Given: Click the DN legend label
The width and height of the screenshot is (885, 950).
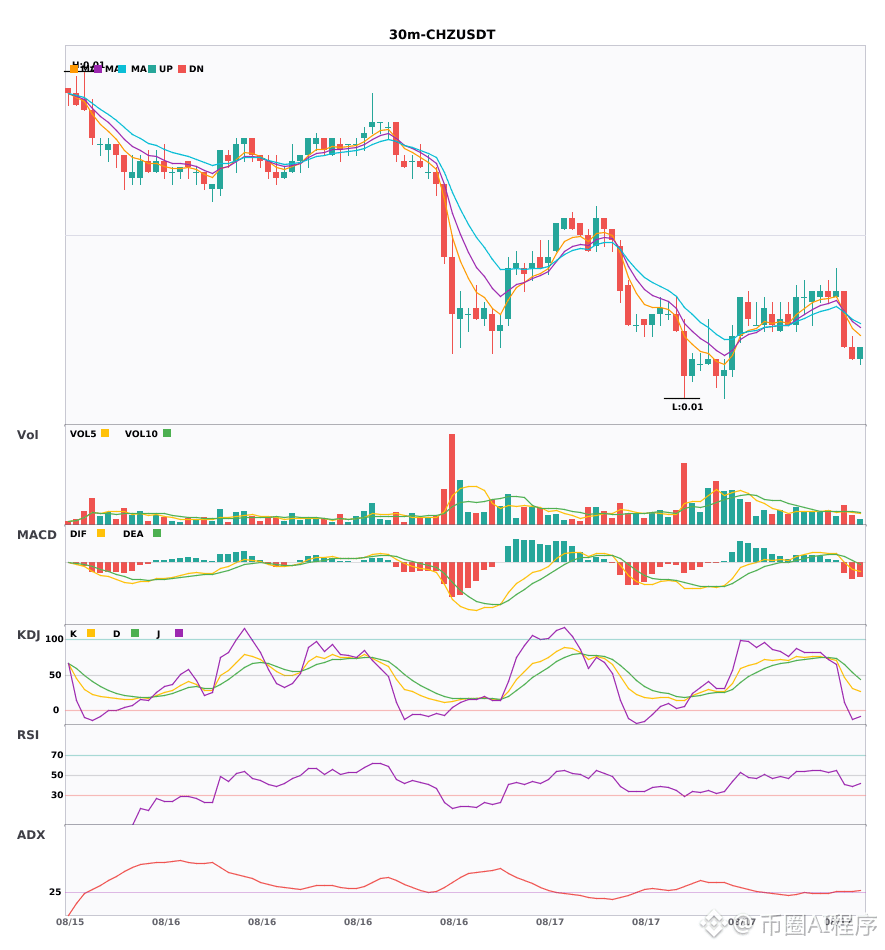Looking at the screenshot, I should [196, 69].
